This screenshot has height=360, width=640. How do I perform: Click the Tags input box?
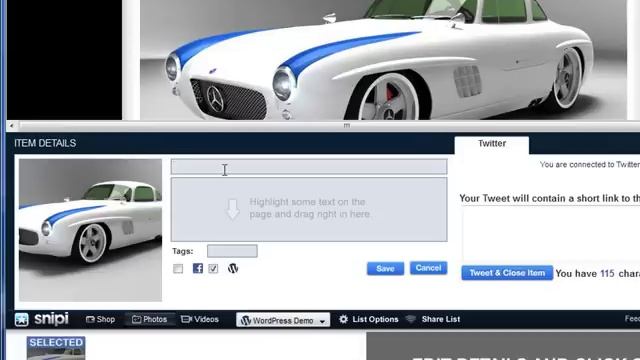tap(232, 251)
